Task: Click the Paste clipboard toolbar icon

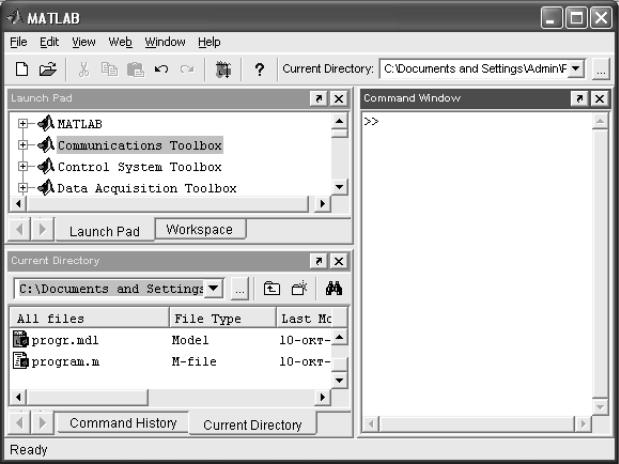Action: pos(135,70)
